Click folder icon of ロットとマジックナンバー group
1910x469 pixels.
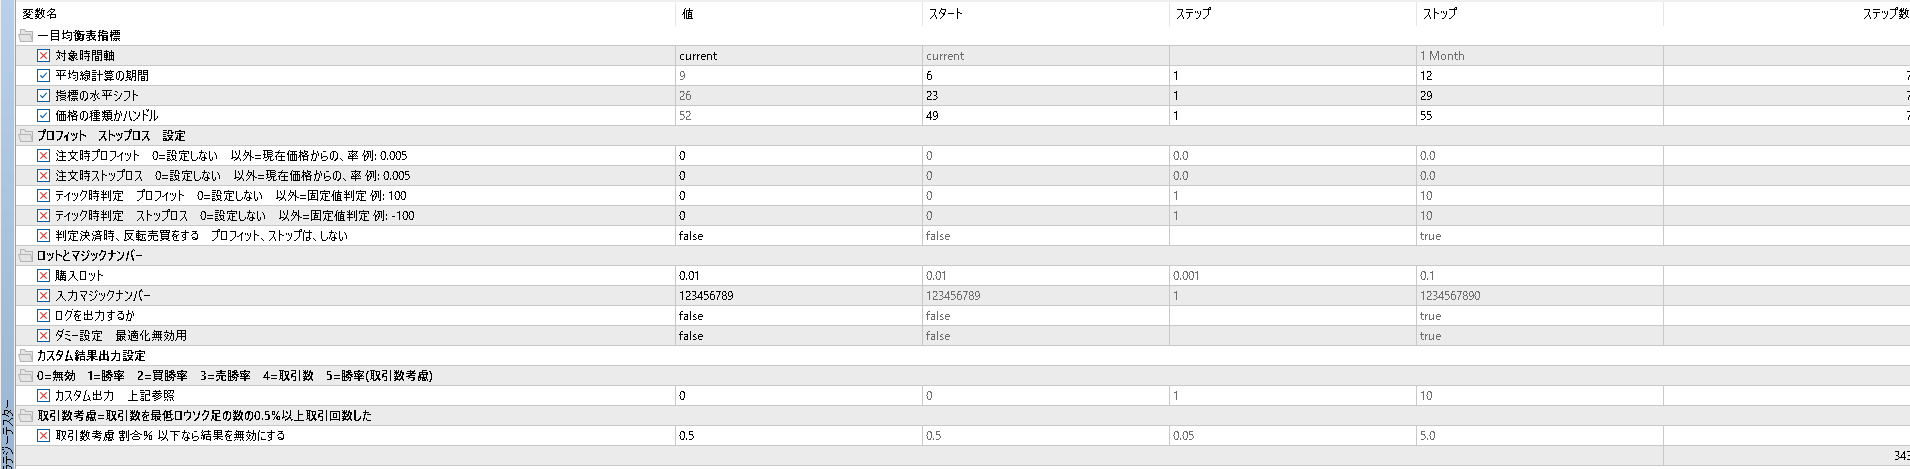26,256
